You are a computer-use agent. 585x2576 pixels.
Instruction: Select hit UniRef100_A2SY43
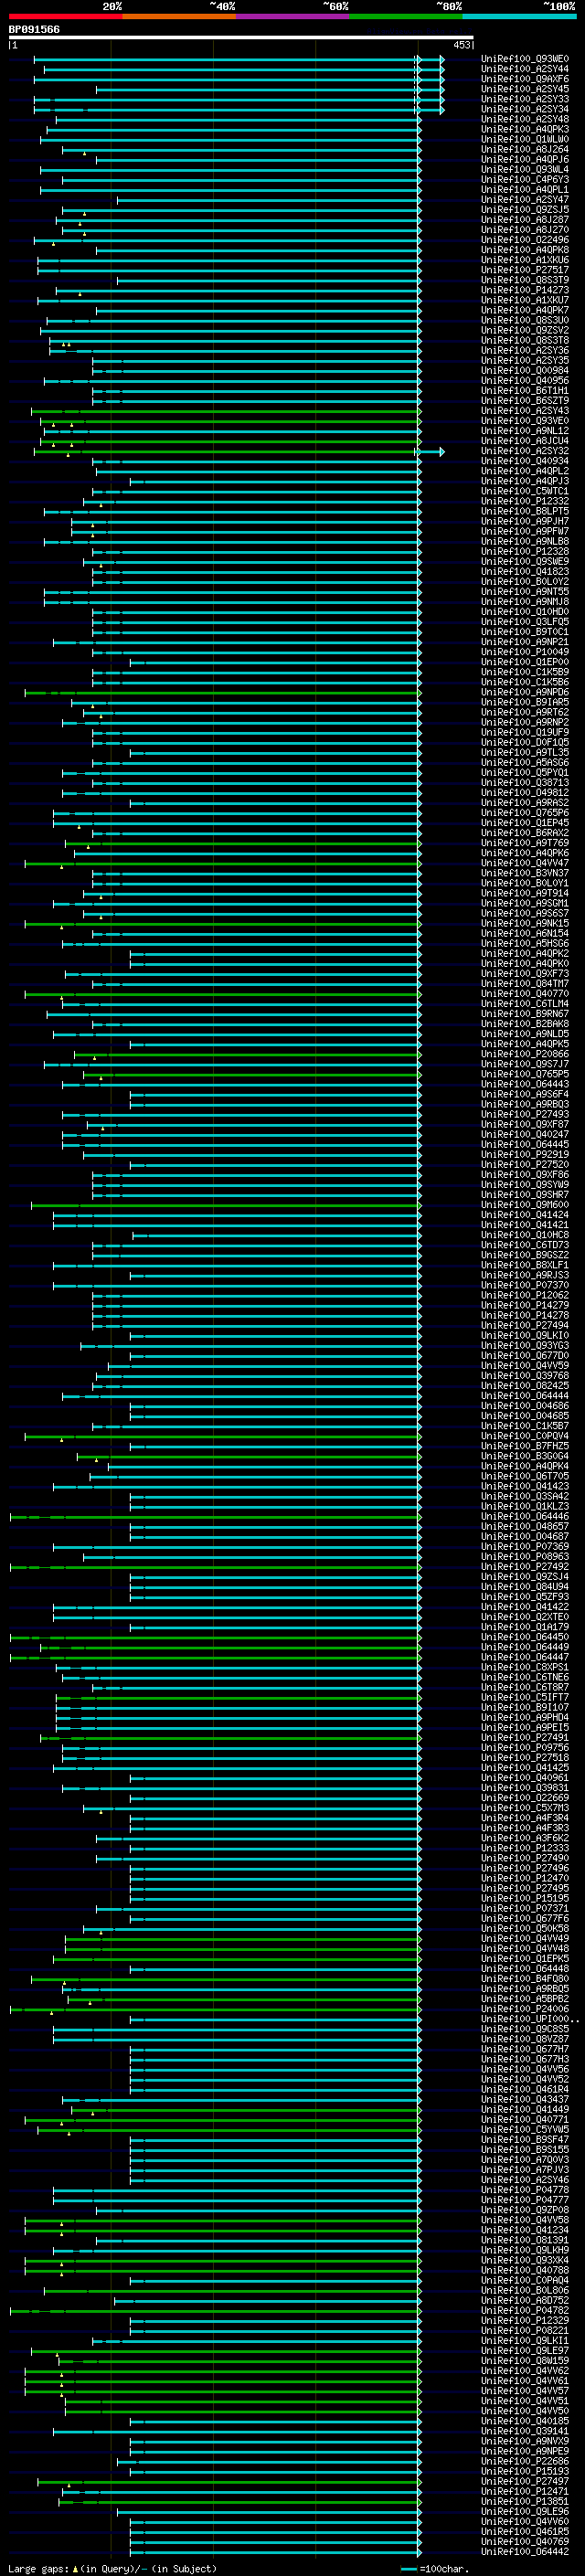click(524, 411)
